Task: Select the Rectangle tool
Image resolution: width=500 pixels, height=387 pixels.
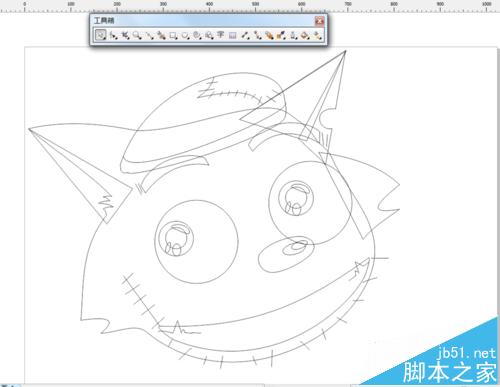Action: pos(173,35)
